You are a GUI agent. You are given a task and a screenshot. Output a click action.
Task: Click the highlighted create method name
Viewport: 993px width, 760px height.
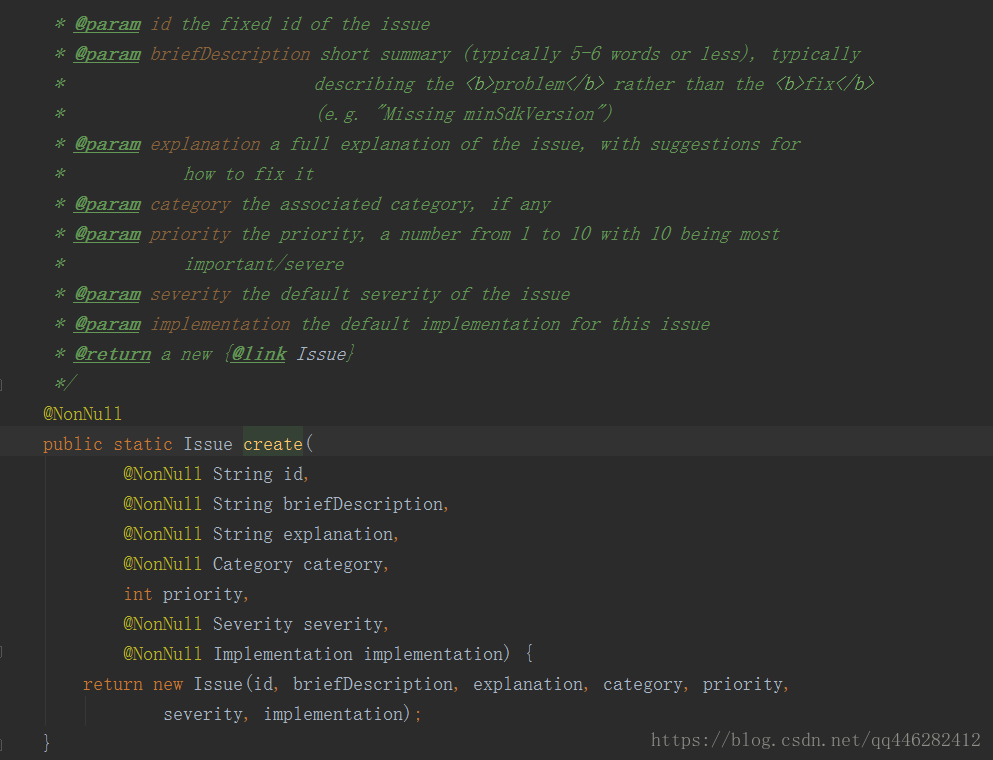click(x=272, y=444)
